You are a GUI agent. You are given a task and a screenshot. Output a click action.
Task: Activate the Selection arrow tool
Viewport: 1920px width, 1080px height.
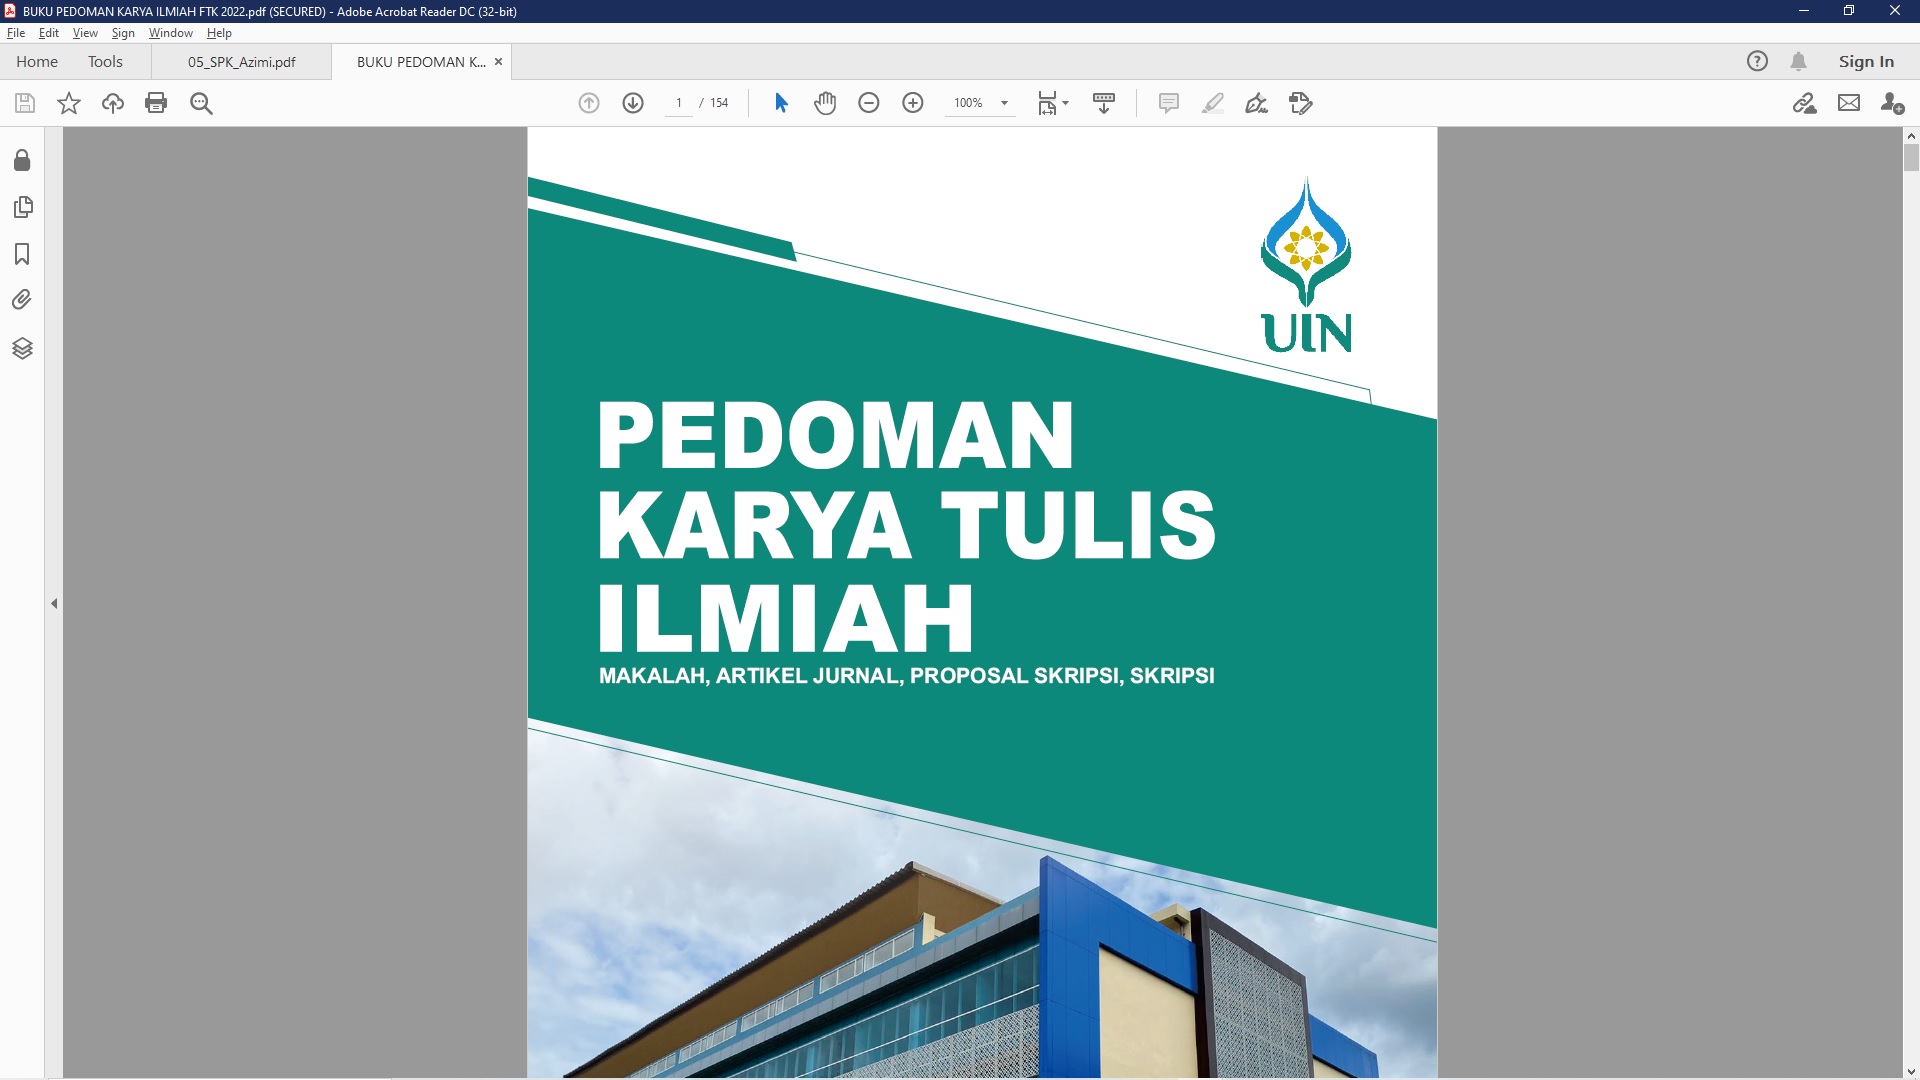[781, 103]
